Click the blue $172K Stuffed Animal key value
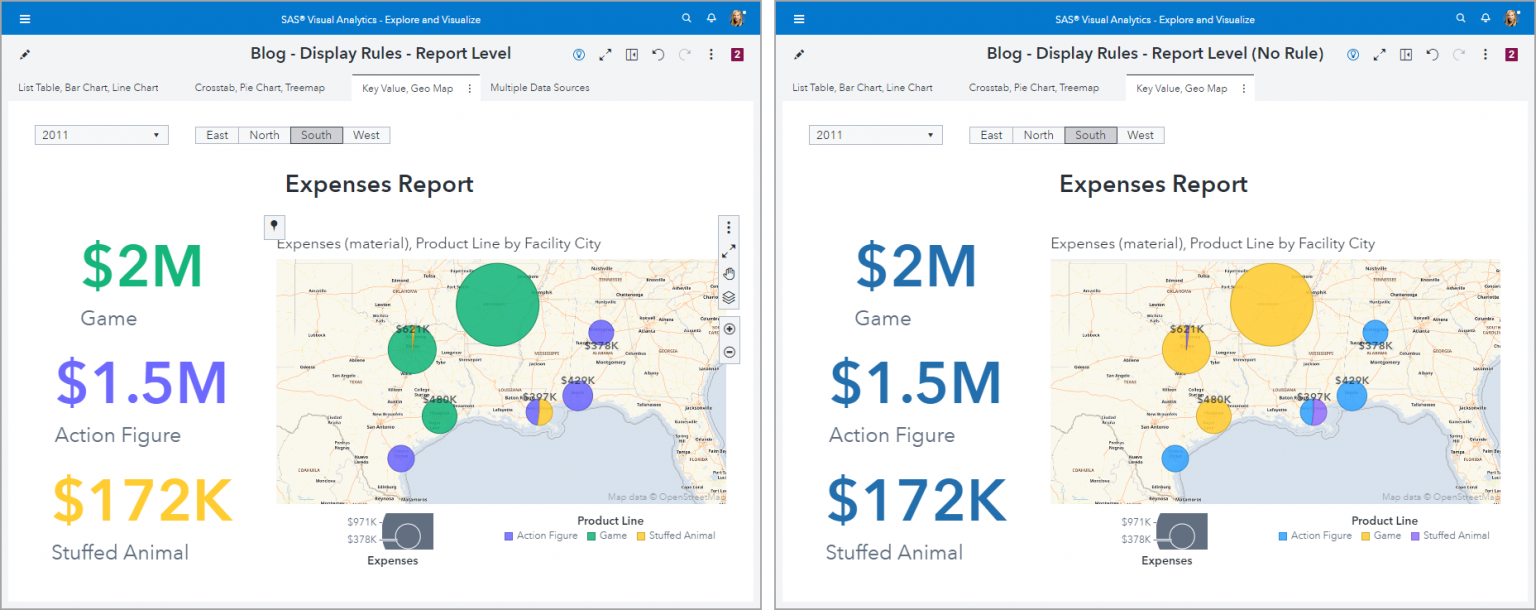 (x=916, y=500)
